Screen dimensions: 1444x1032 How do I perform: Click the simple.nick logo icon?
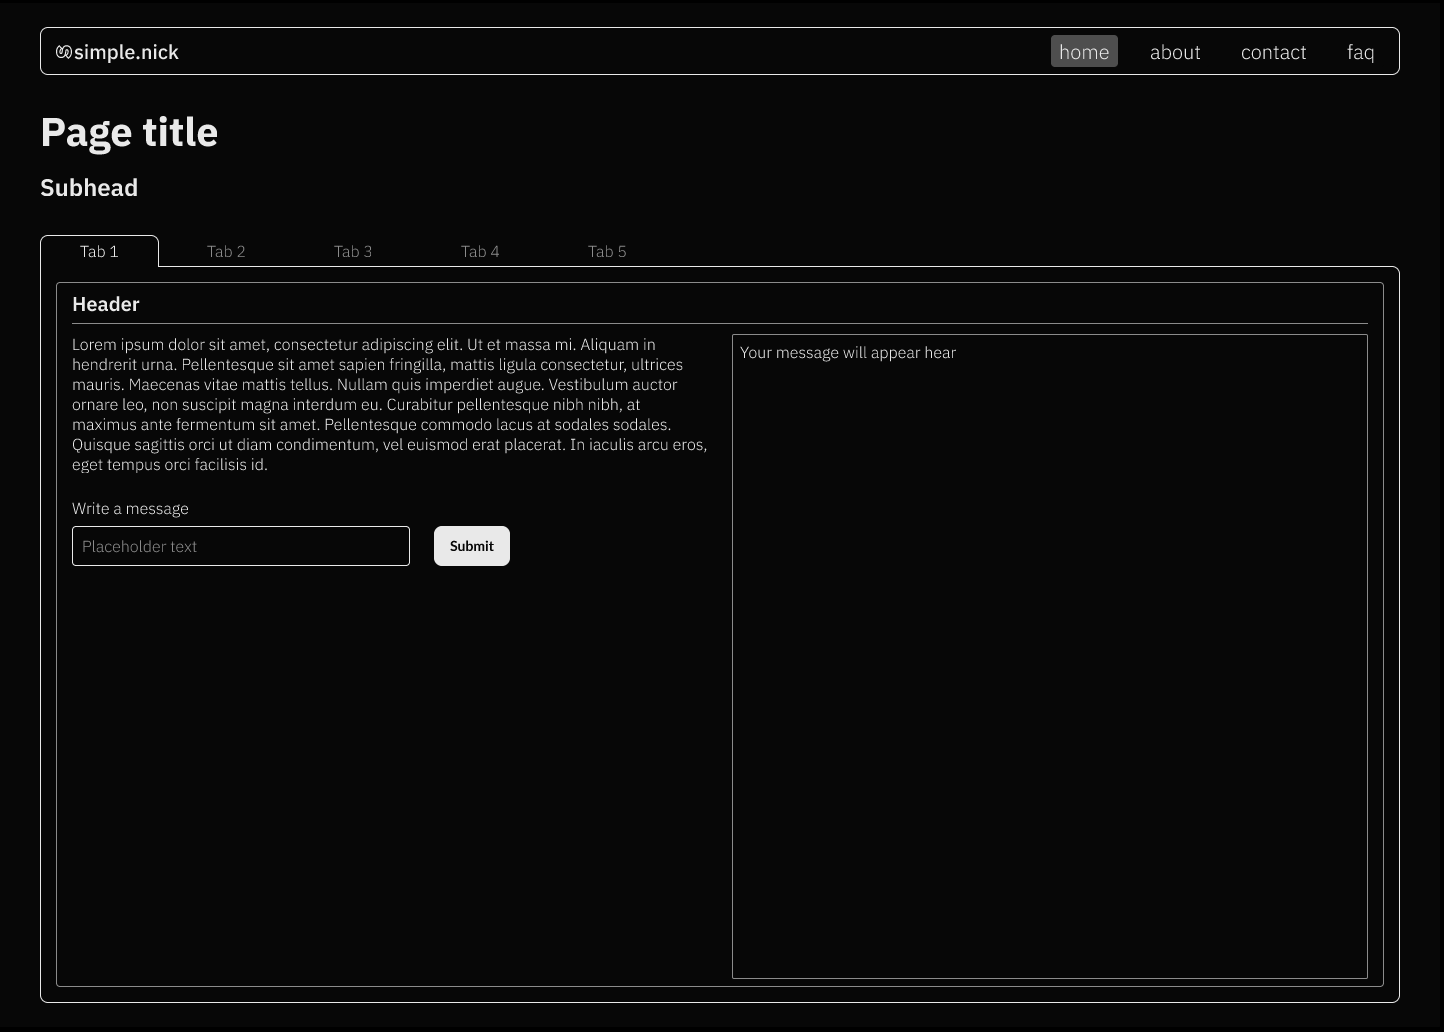point(64,52)
